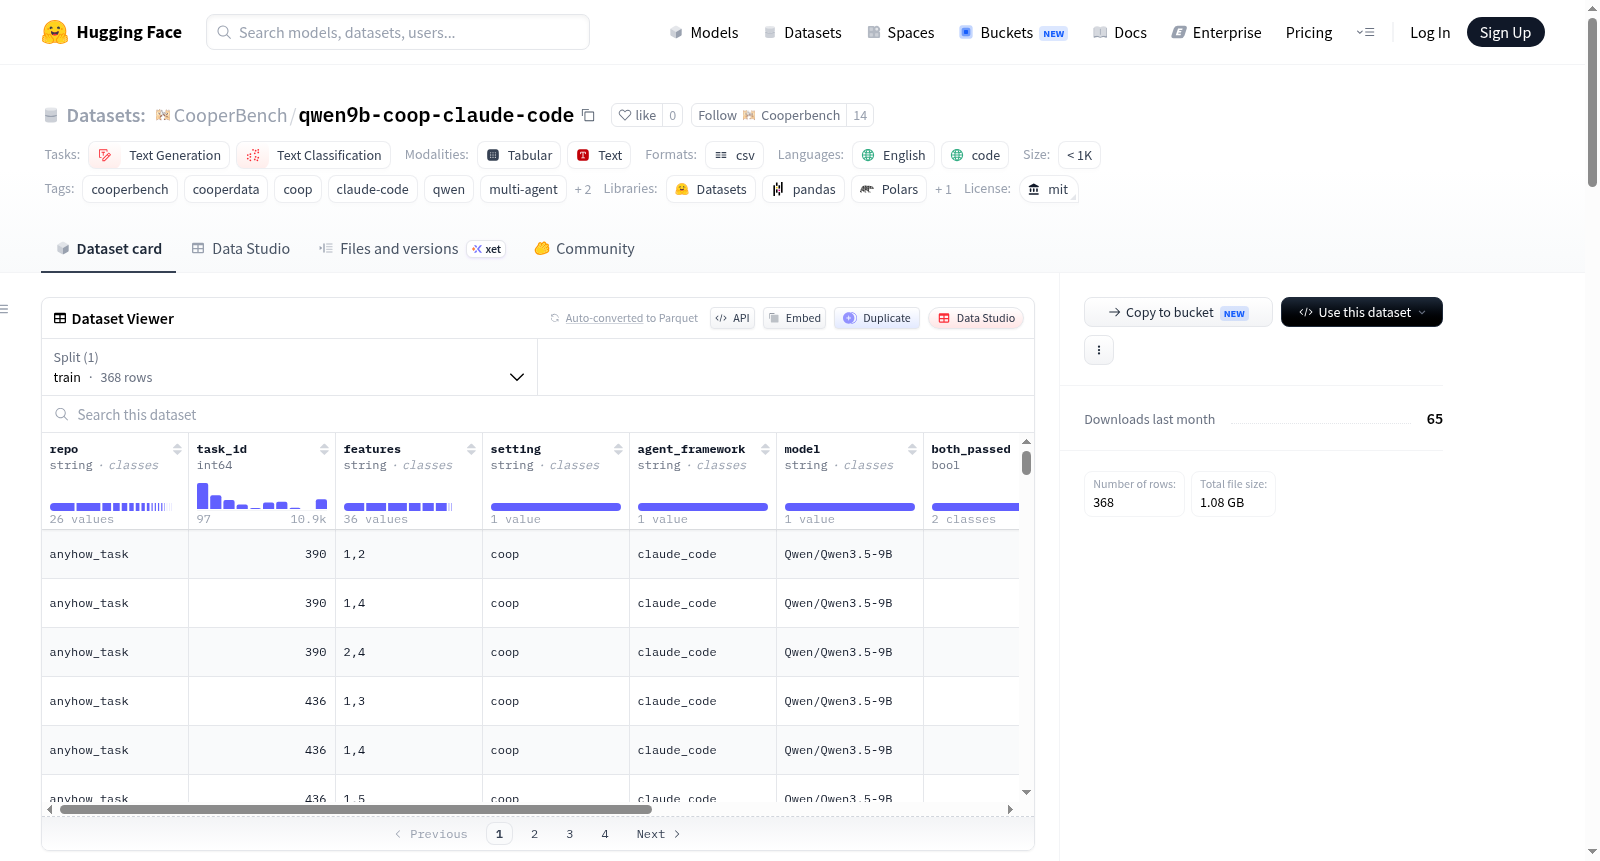Open the Community tab
1600x861 pixels.
tap(584, 249)
